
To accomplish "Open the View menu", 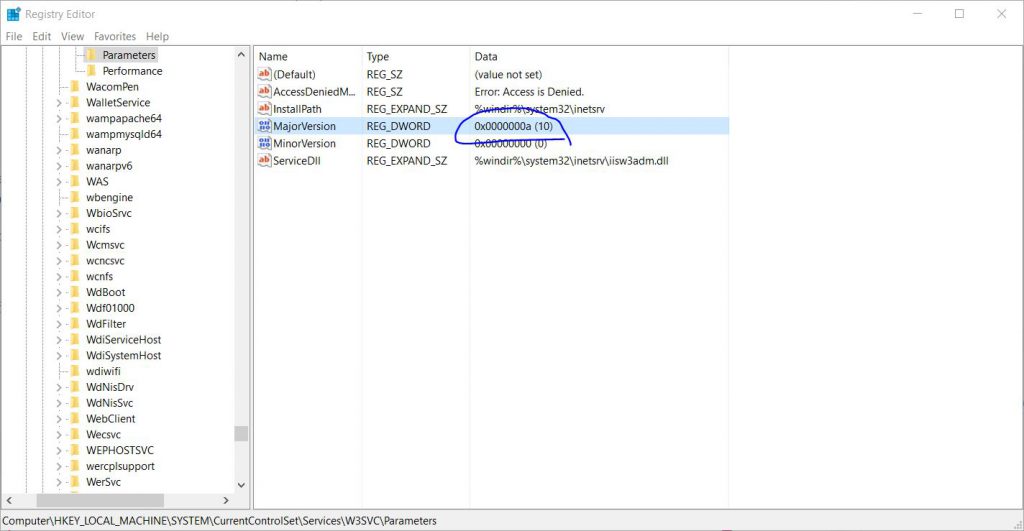I will (72, 37).
